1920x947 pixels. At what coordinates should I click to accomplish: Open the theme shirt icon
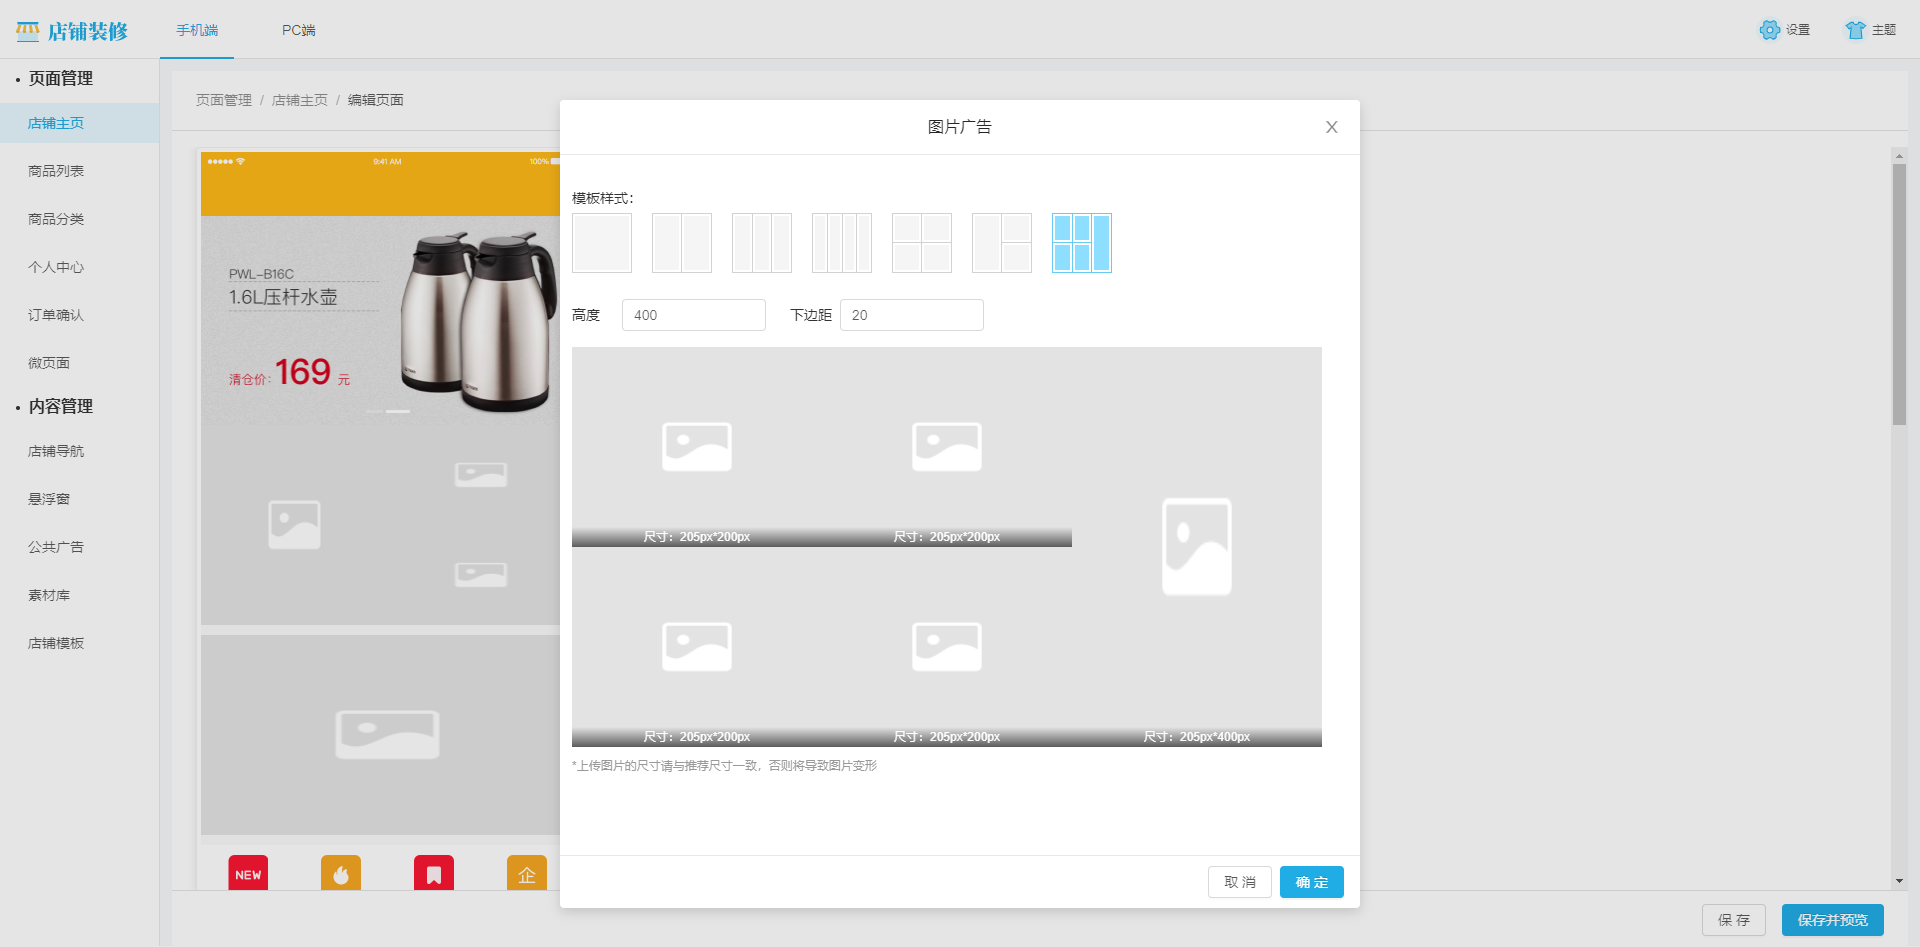(1856, 30)
